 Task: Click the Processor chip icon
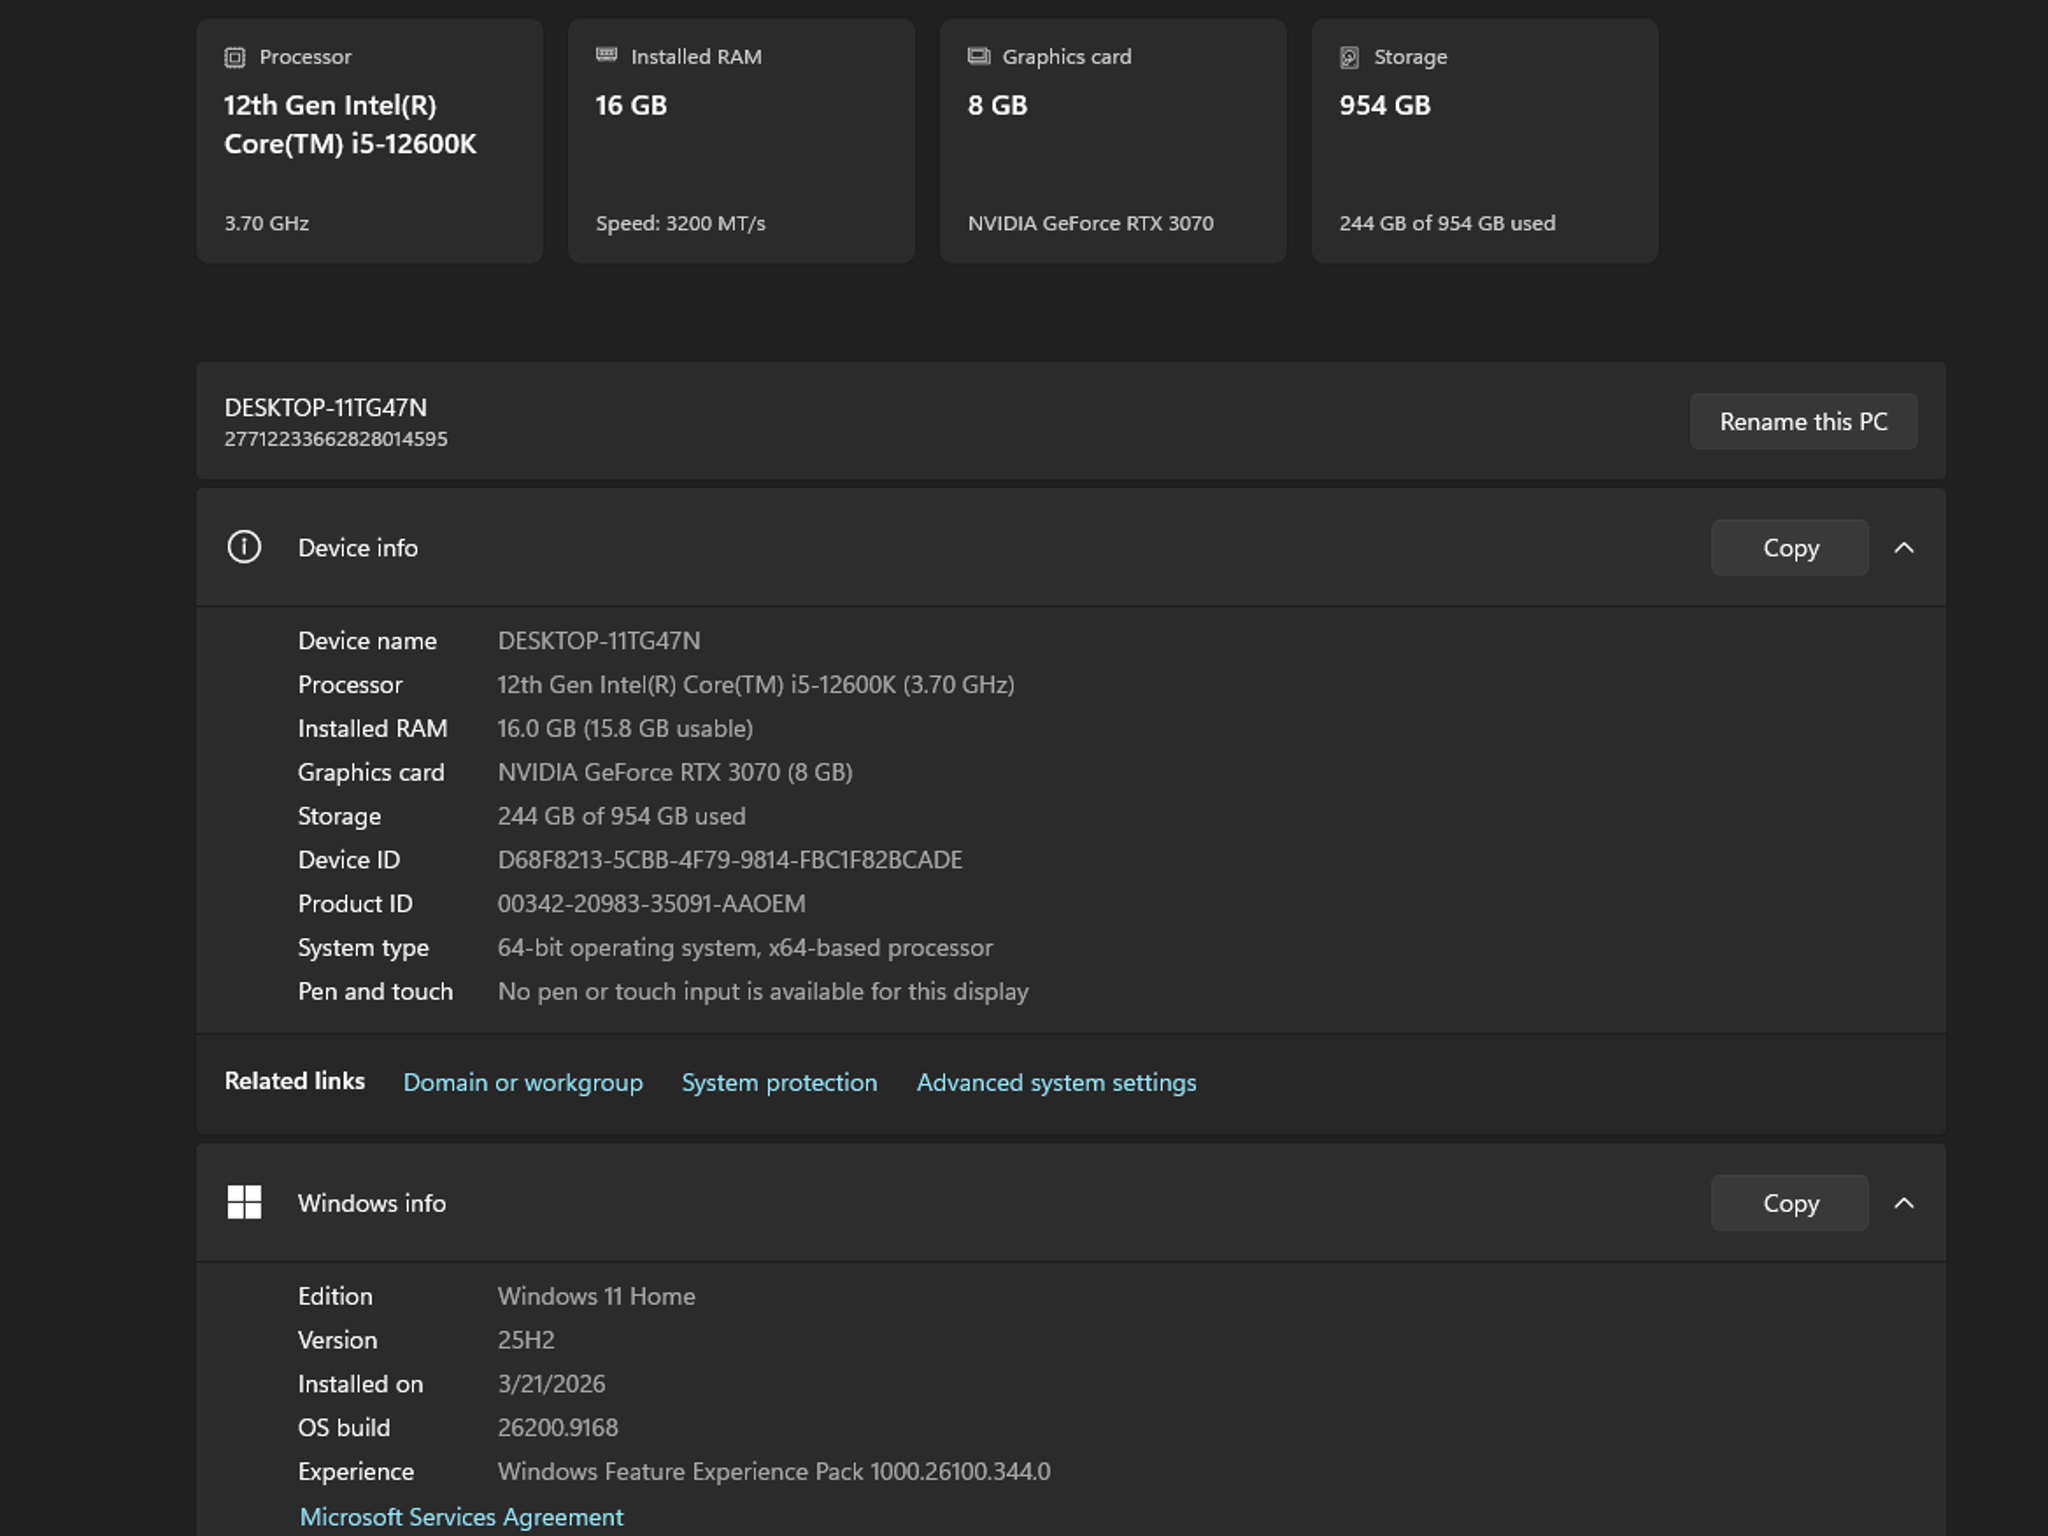tap(235, 57)
